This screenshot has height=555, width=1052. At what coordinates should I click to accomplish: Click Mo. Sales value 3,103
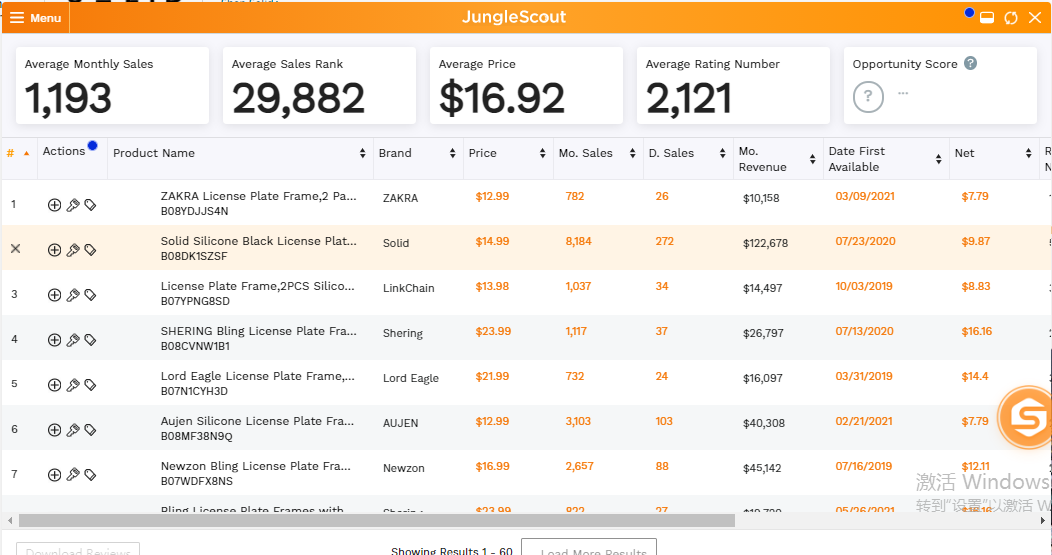click(x=578, y=421)
